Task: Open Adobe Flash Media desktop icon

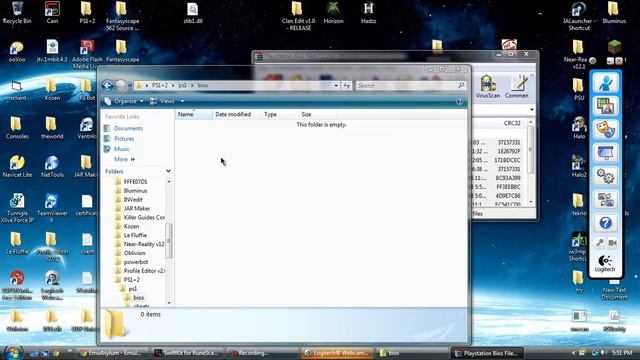Action: 87,54
